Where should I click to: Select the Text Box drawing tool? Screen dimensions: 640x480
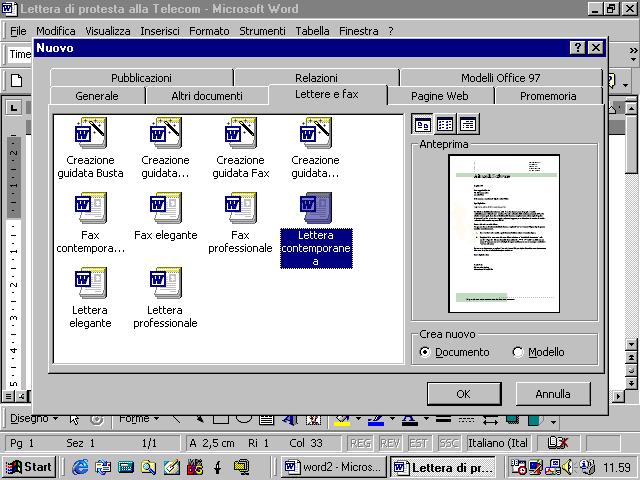click(267, 420)
